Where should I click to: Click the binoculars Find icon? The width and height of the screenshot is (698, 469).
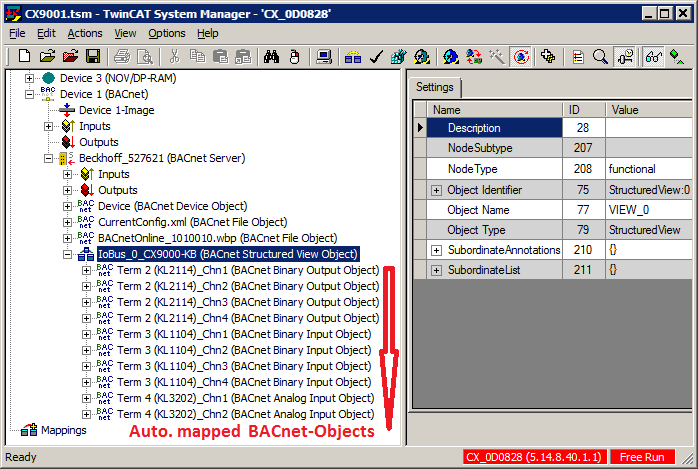pyautogui.click(x=271, y=57)
